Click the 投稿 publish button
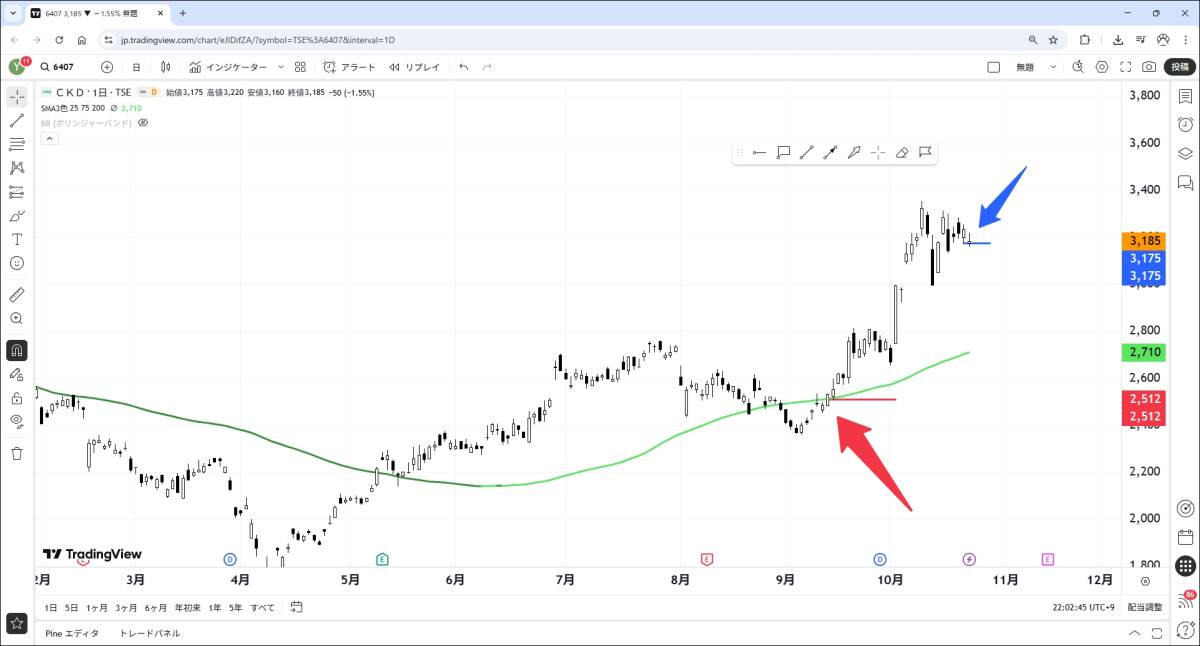Viewport: 1200px width, 646px height. pos(1181,67)
